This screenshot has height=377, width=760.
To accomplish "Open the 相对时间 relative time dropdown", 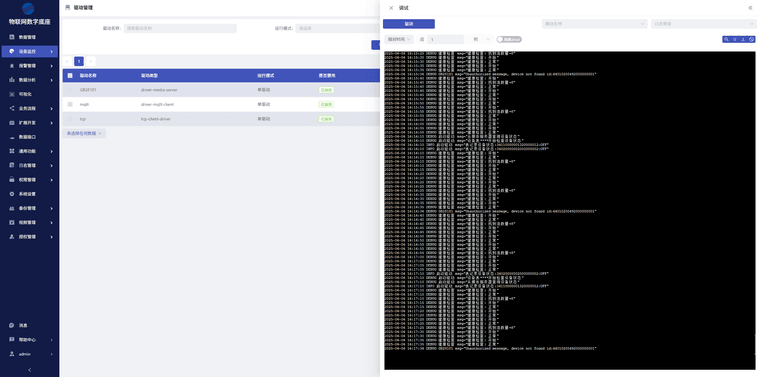I will 398,39.
